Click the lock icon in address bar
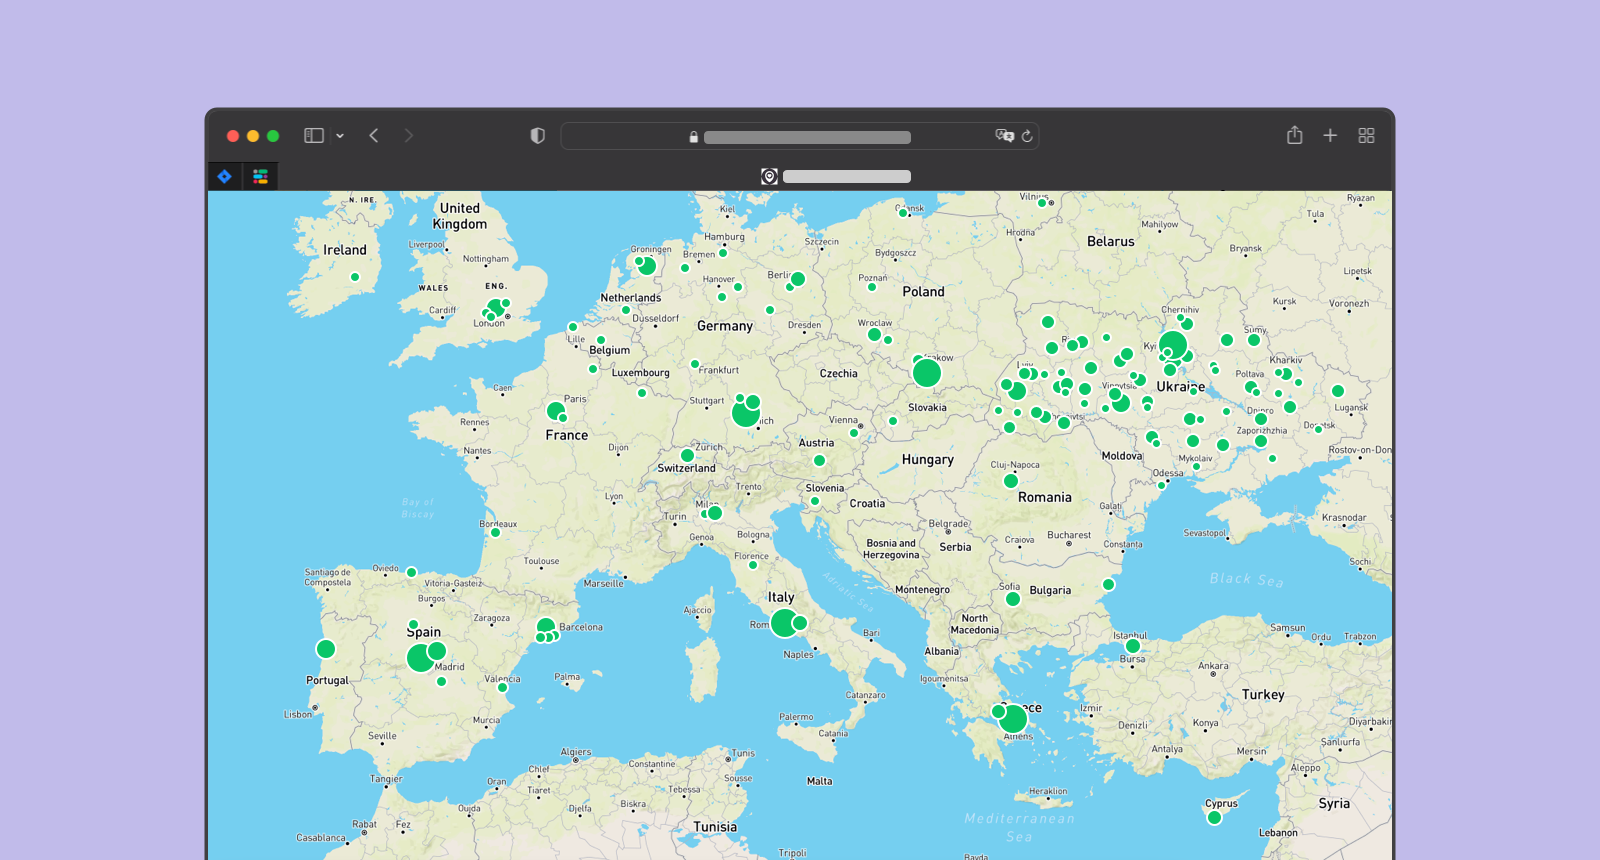Screen dimensions: 1600x860 coord(694,137)
